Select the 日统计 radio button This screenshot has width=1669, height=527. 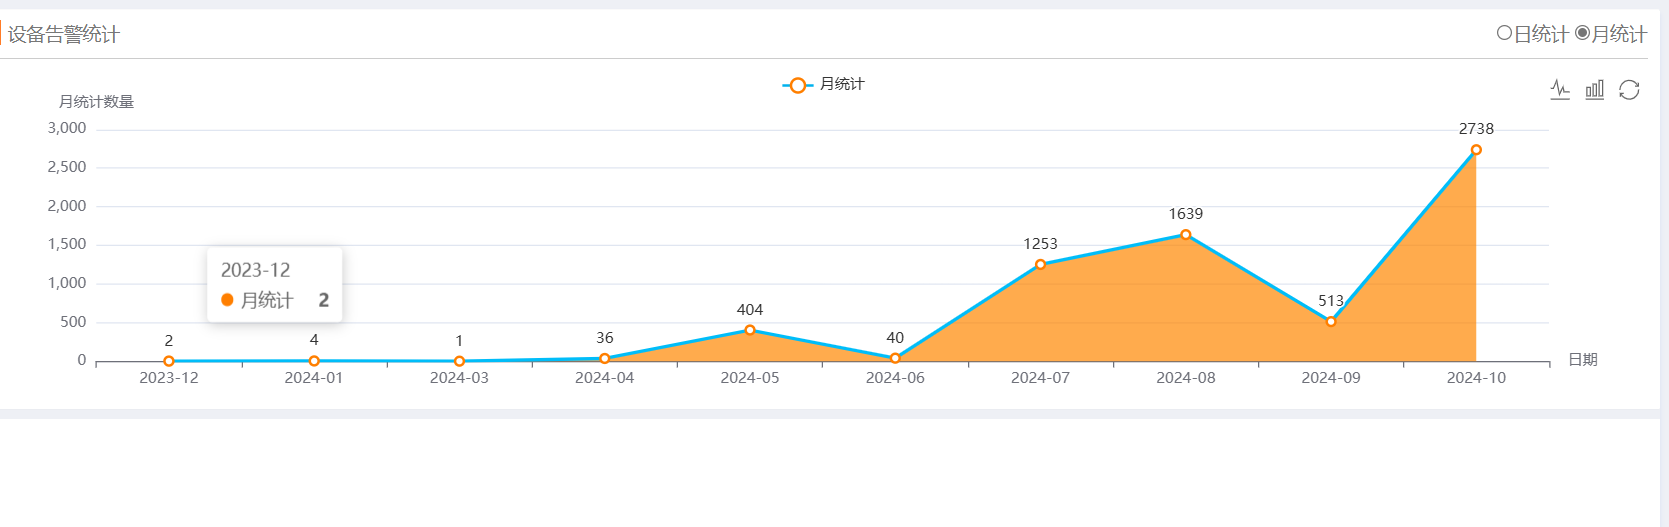point(1504,33)
